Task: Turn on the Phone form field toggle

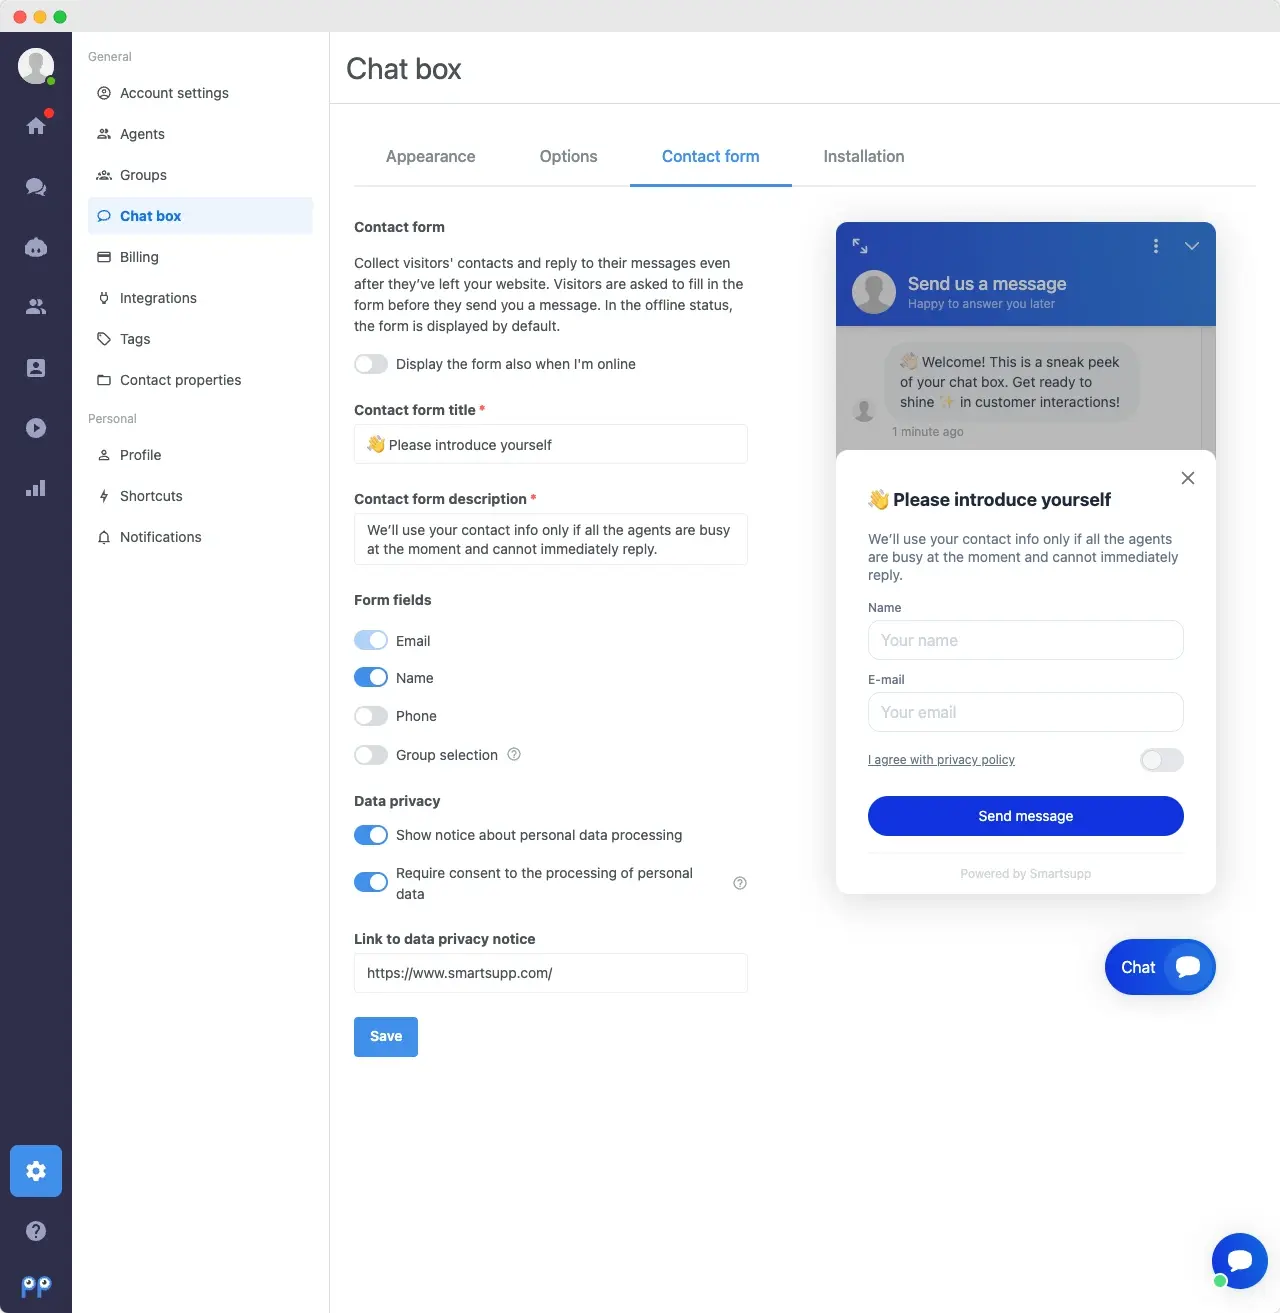Action: point(371,716)
